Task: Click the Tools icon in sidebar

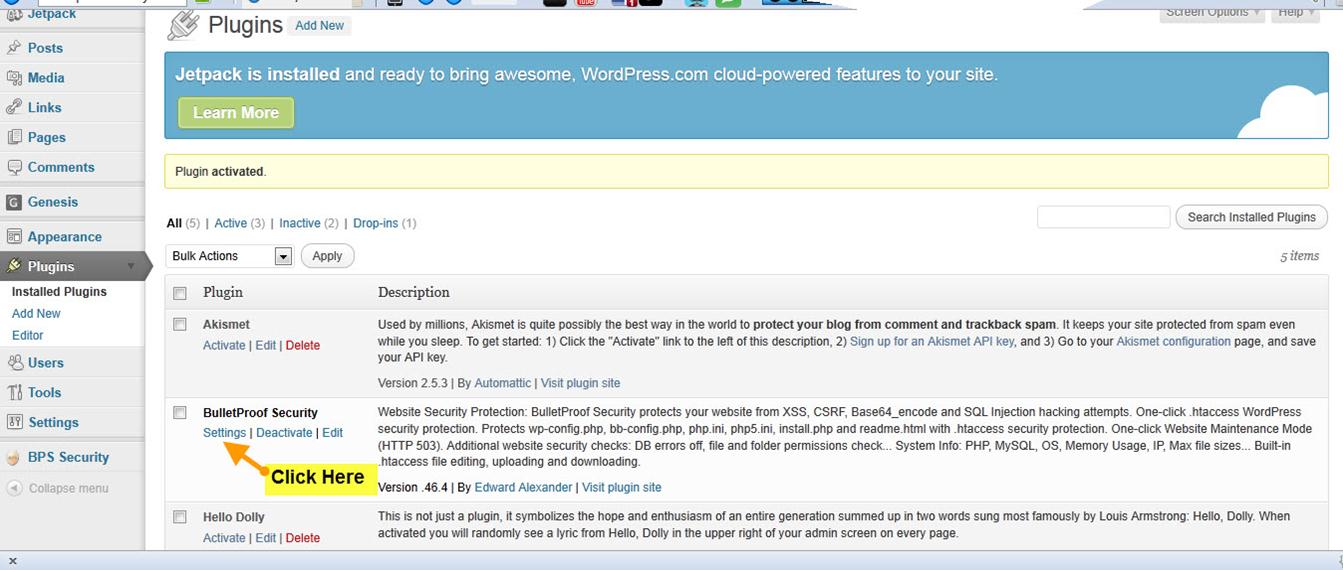Action: coord(14,393)
